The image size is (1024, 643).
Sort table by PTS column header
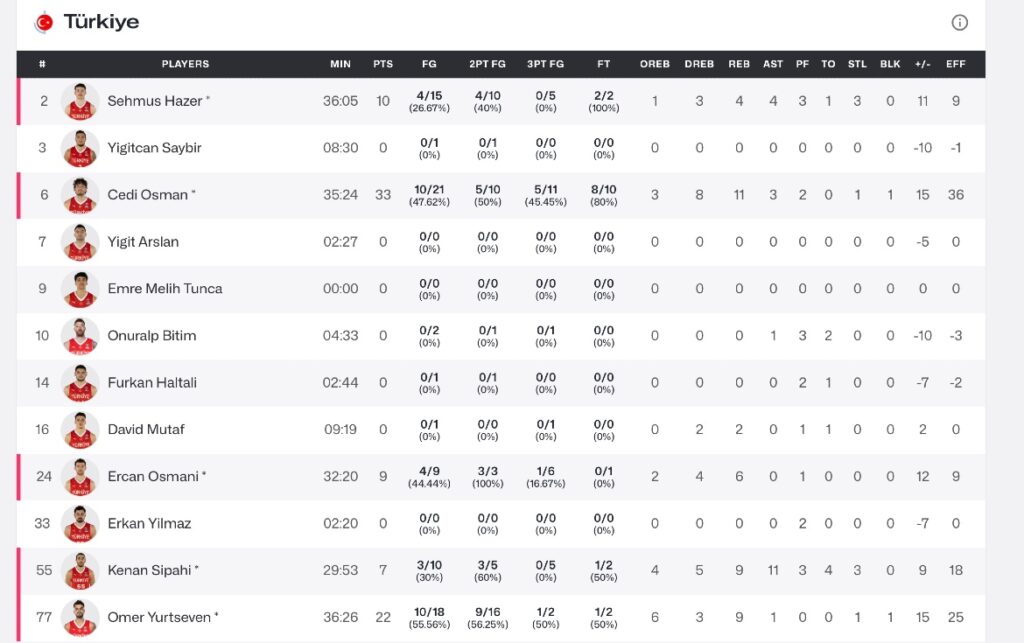coord(383,64)
